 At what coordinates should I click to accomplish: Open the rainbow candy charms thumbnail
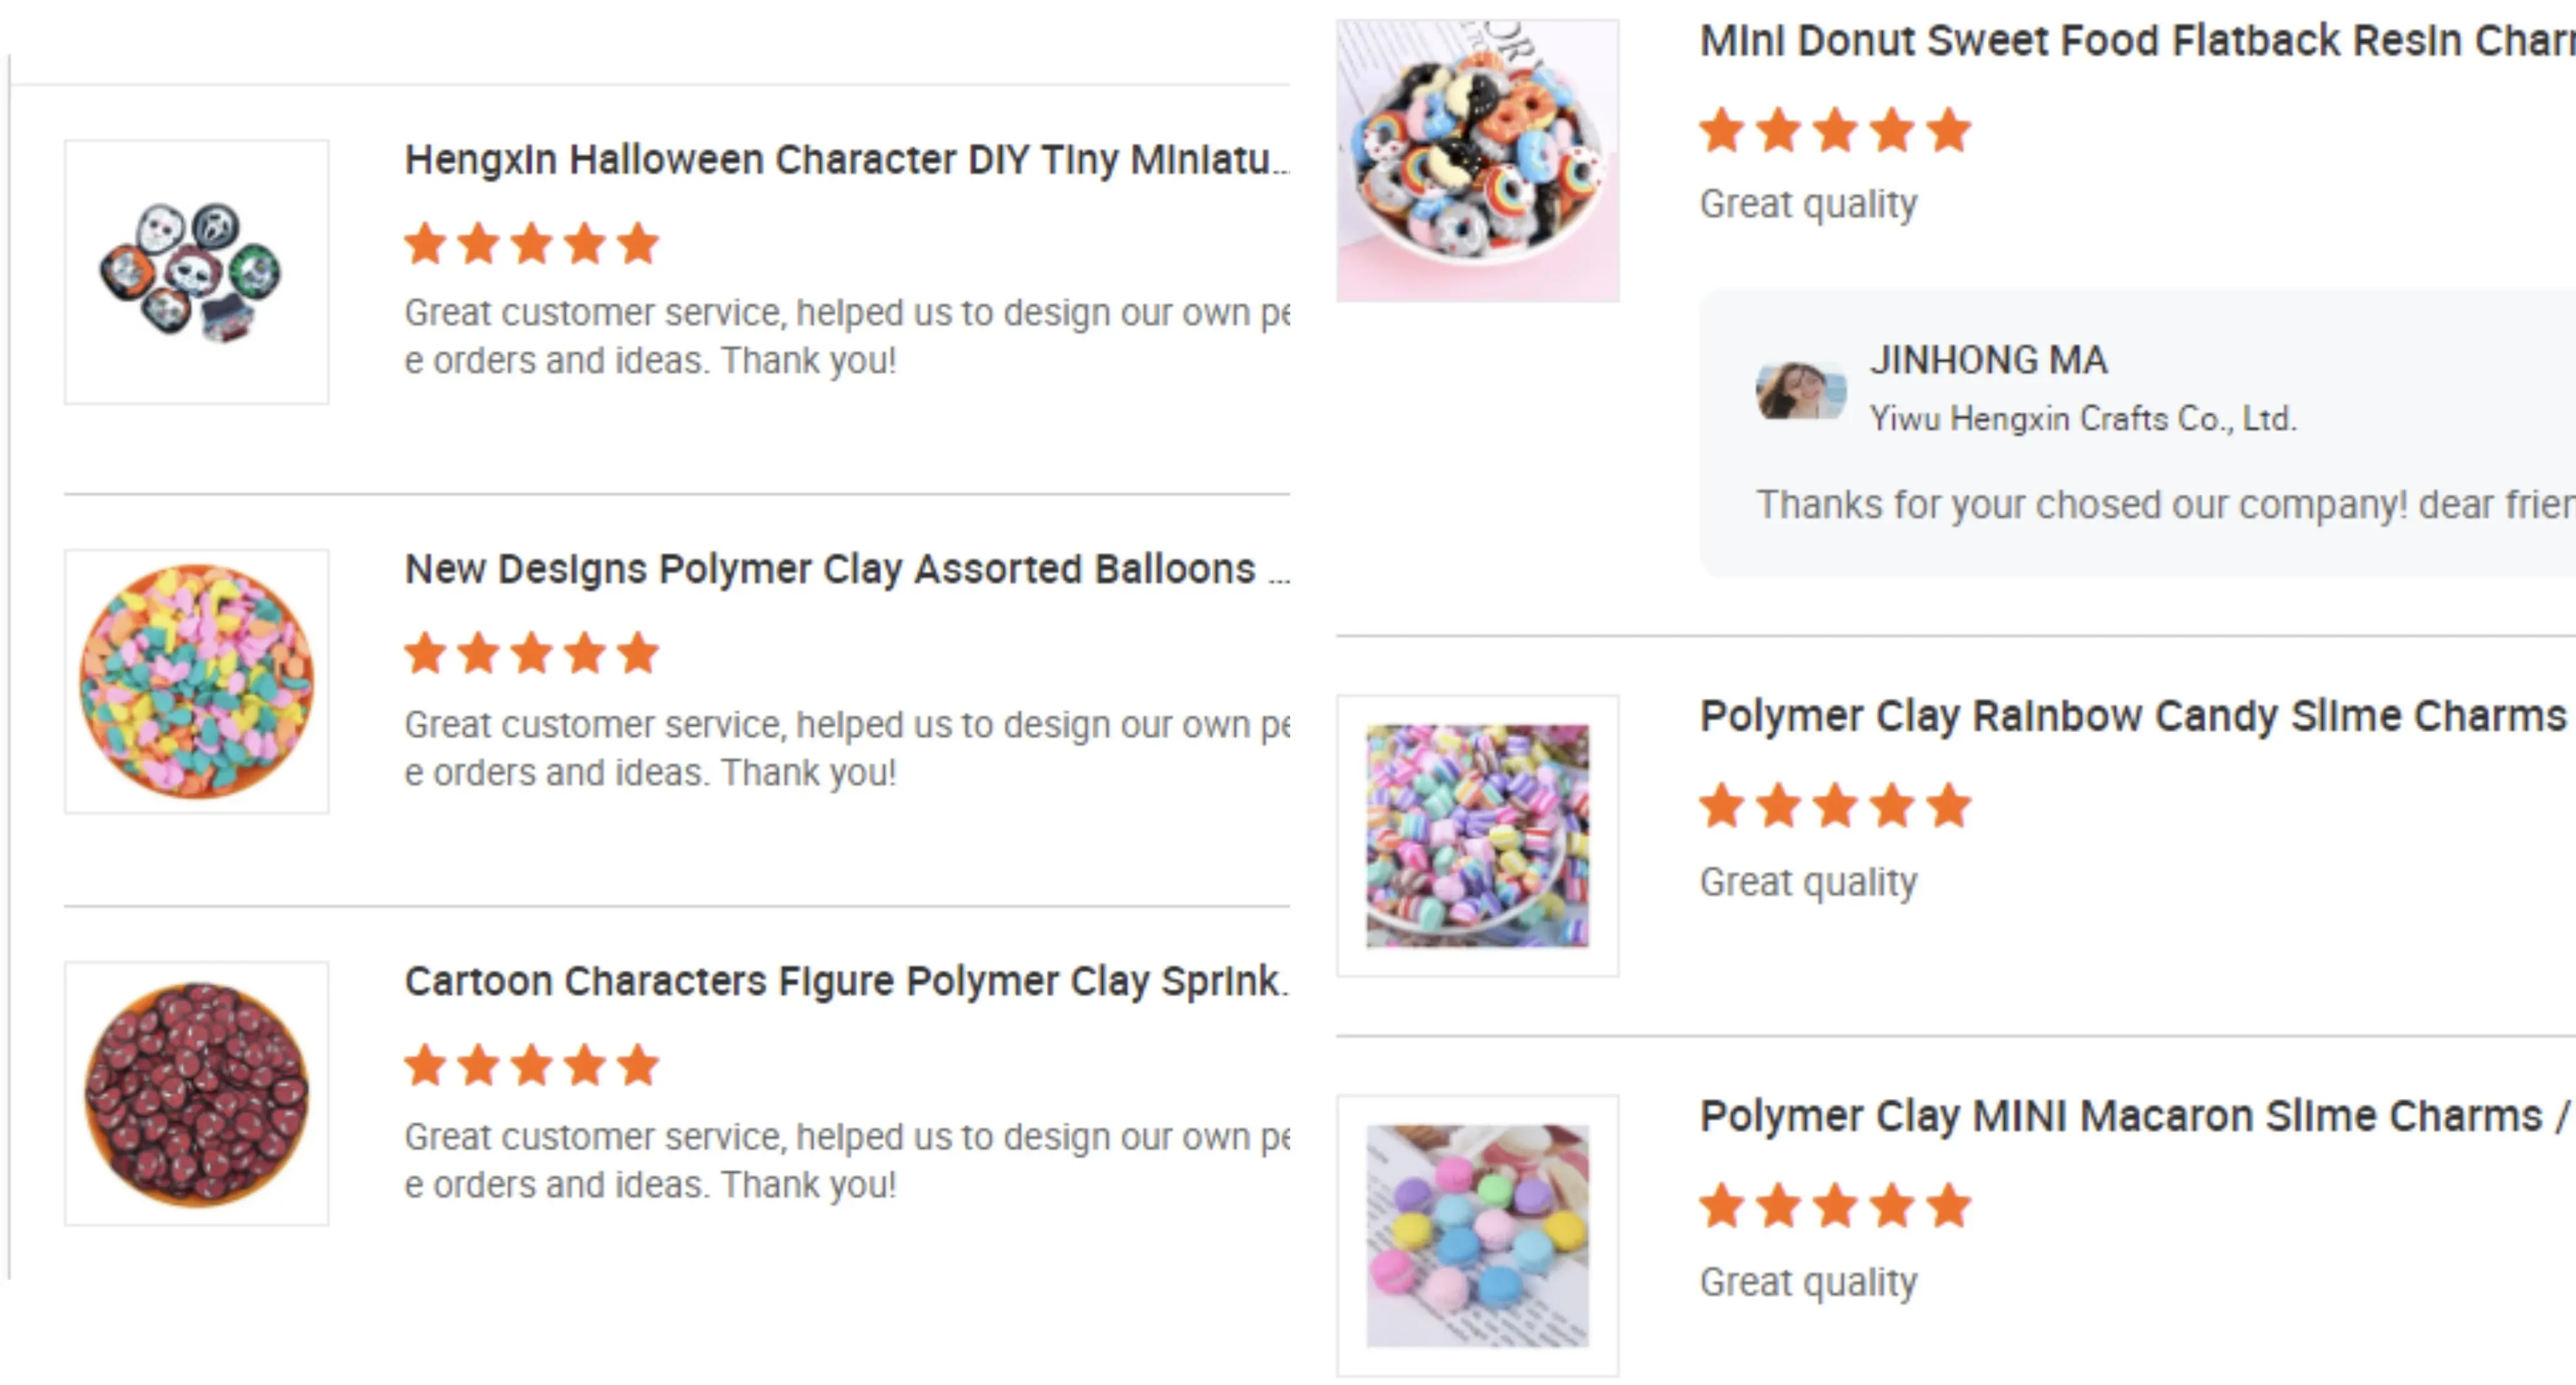pyautogui.click(x=1477, y=835)
